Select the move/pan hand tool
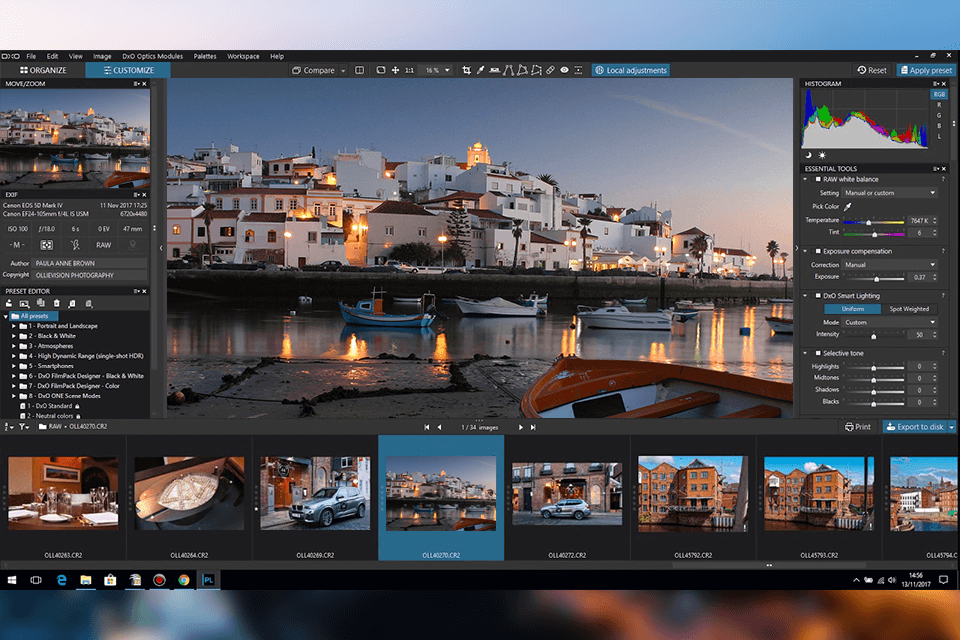The width and height of the screenshot is (960, 640). click(396, 70)
